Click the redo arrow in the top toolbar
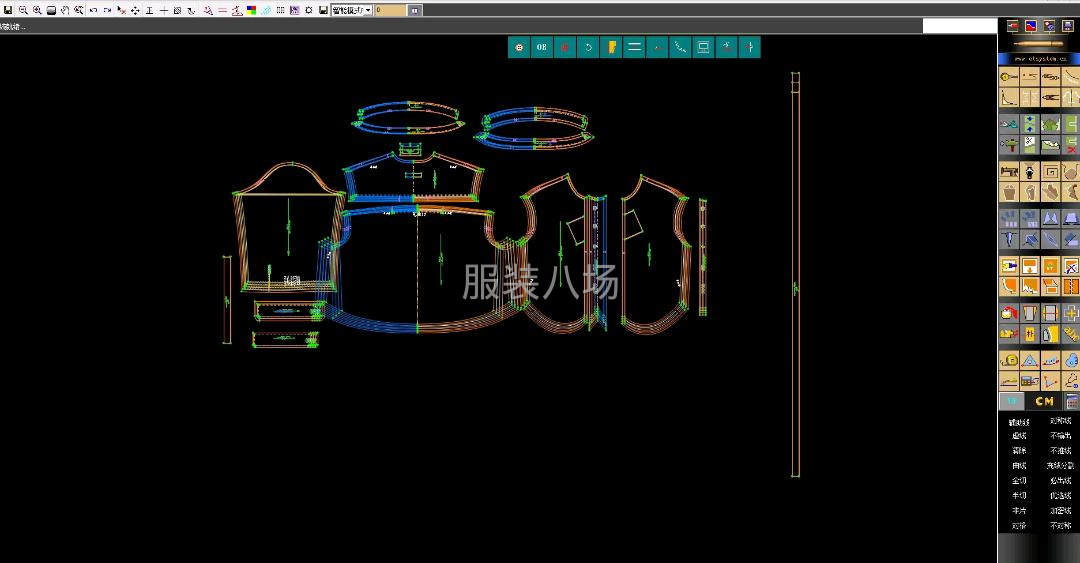Viewport: 1080px width, 563px height. tap(107, 10)
